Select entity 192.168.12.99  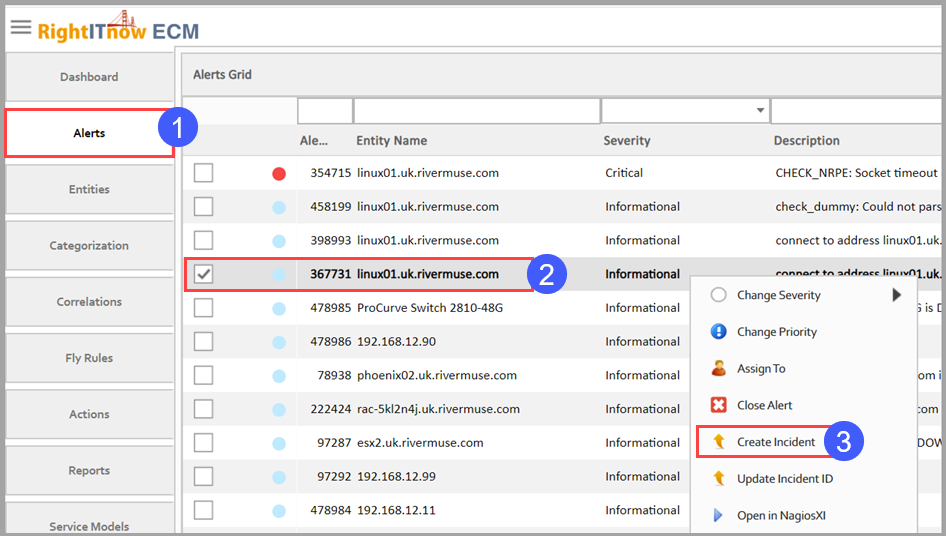point(396,476)
